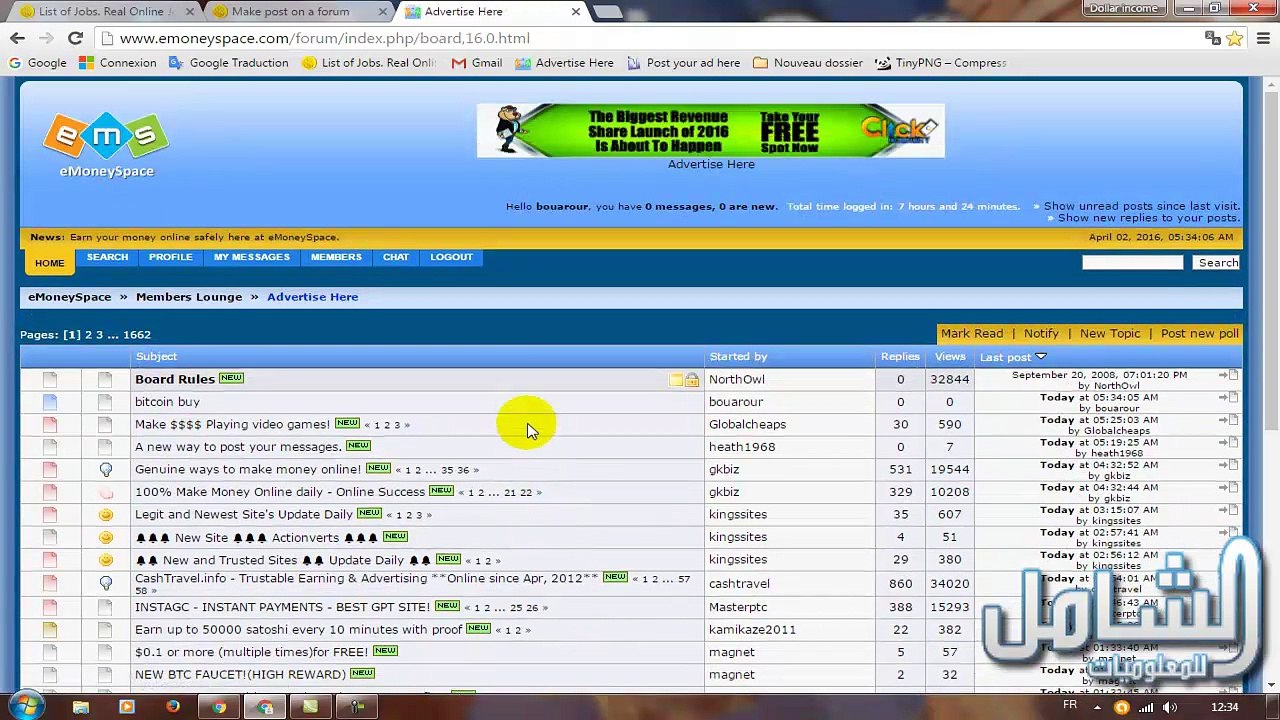The image size is (1280, 720).
Task: Click NEW badge beside Make $$$$ Playing video games
Action: click(x=347, y=423)
